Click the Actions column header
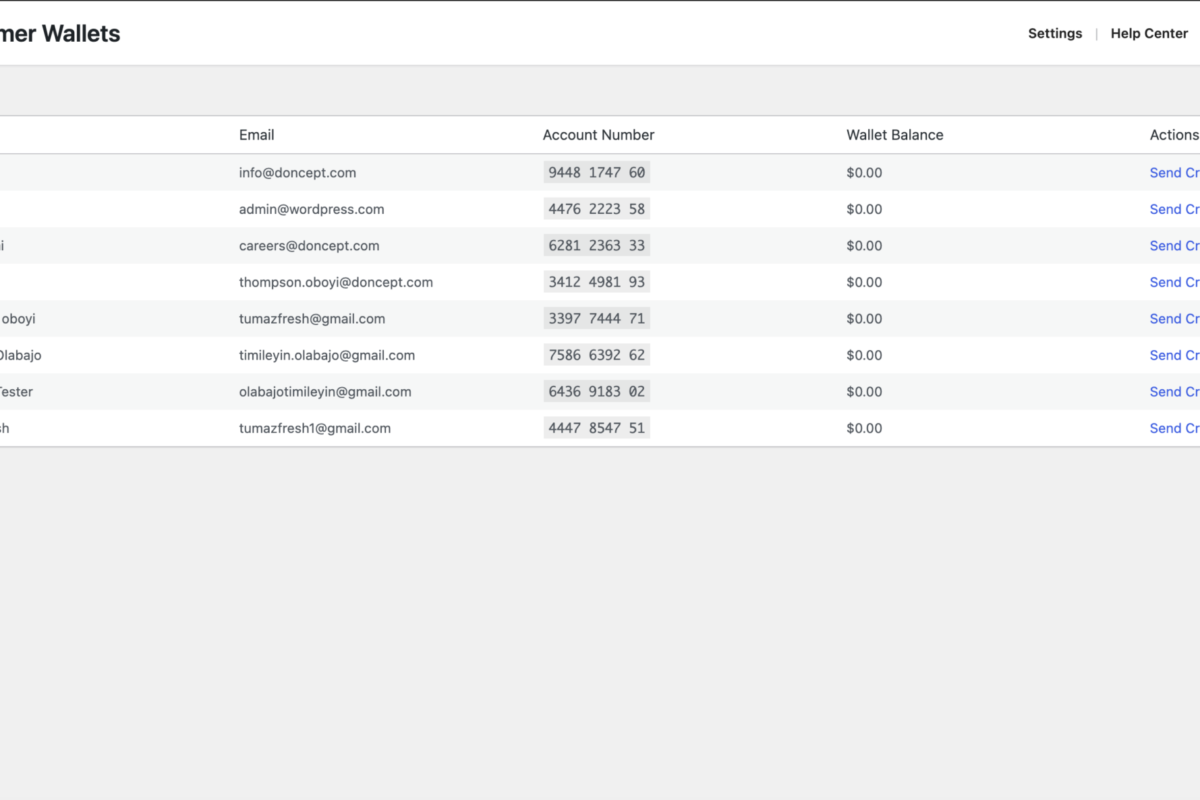Image resolution: width=1200 pixels, height=800 pixels. coord(1174,135)
